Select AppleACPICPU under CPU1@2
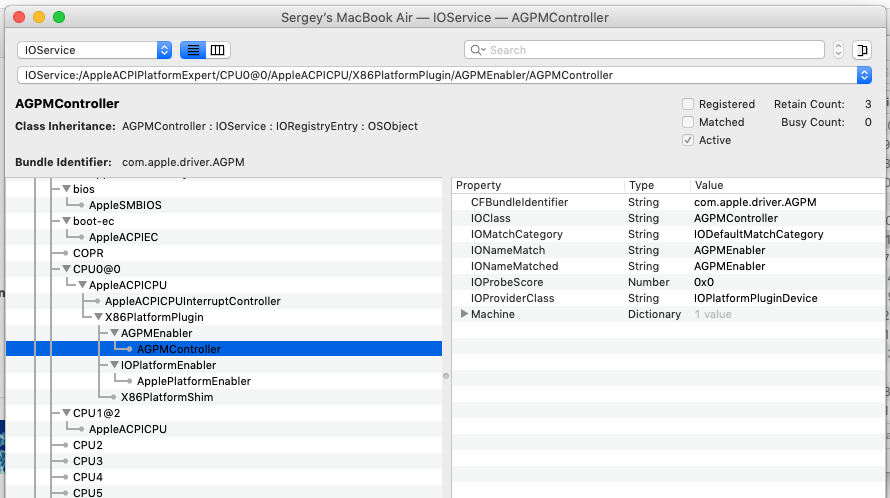890x498 pixels. point(128,429)
